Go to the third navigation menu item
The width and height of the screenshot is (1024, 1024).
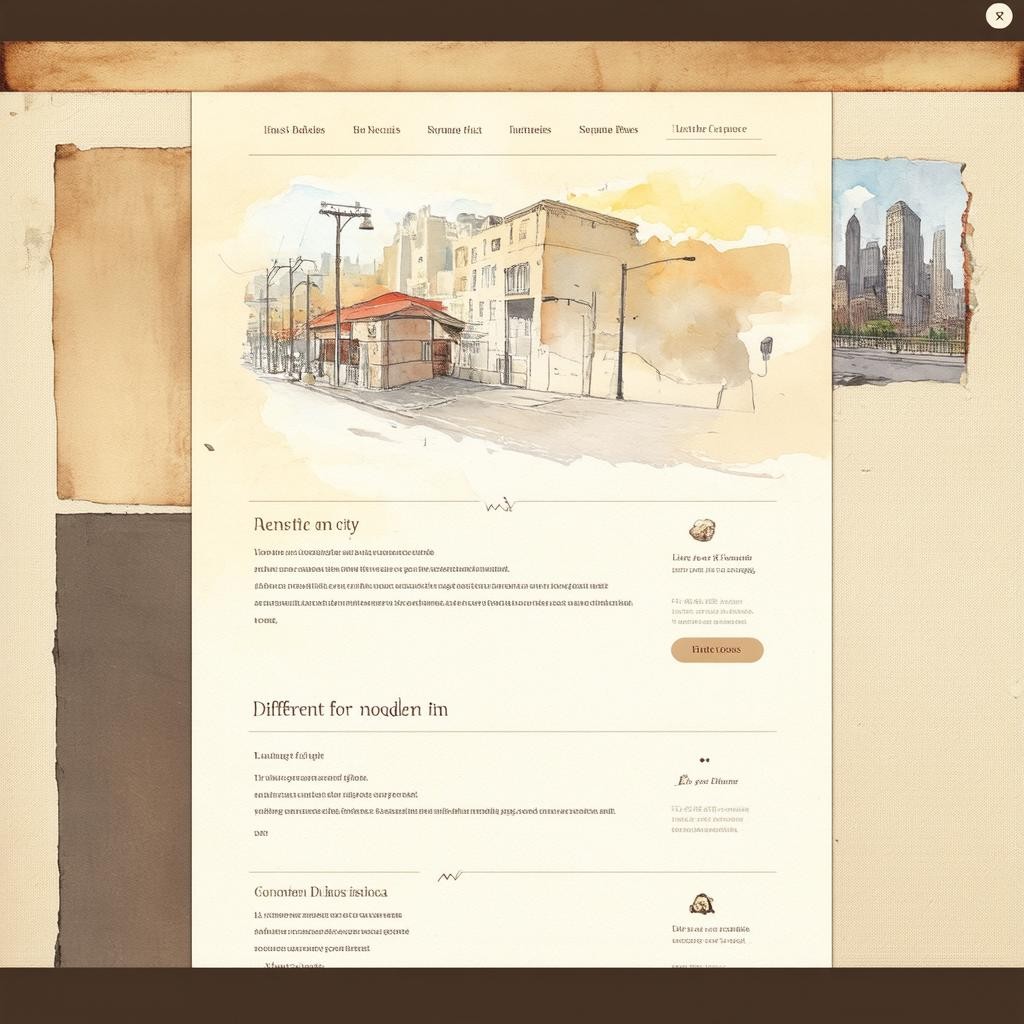point(454,130)
